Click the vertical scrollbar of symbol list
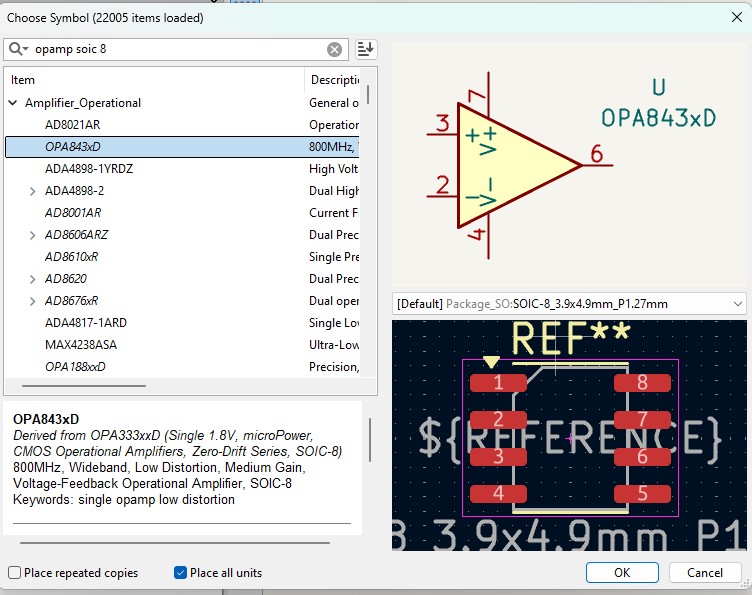 368,94
